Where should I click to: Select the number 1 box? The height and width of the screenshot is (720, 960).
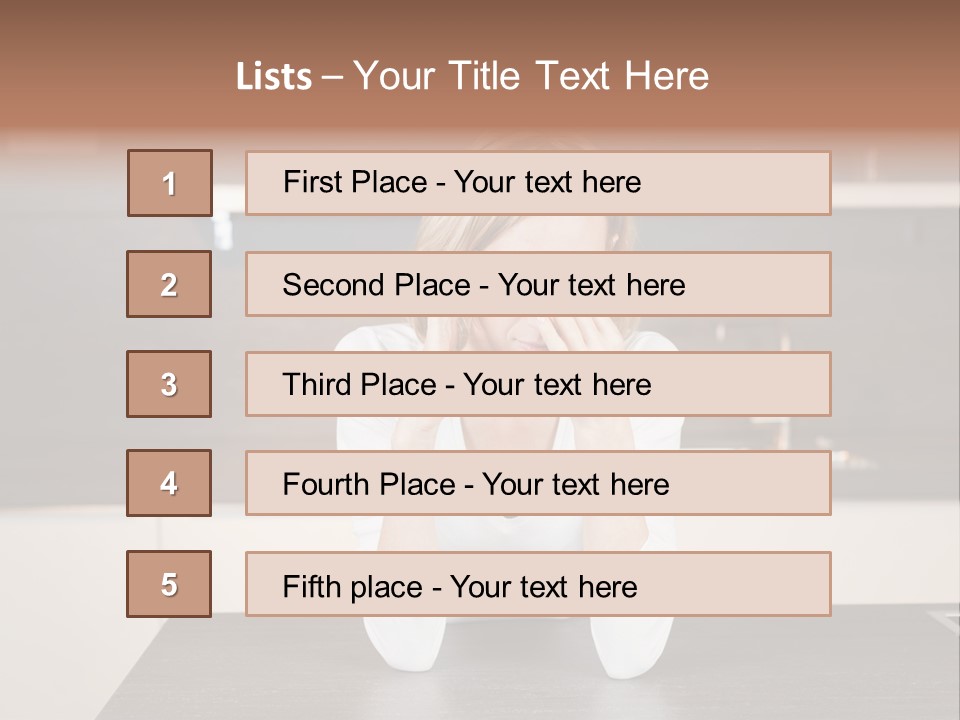(170, 183)
